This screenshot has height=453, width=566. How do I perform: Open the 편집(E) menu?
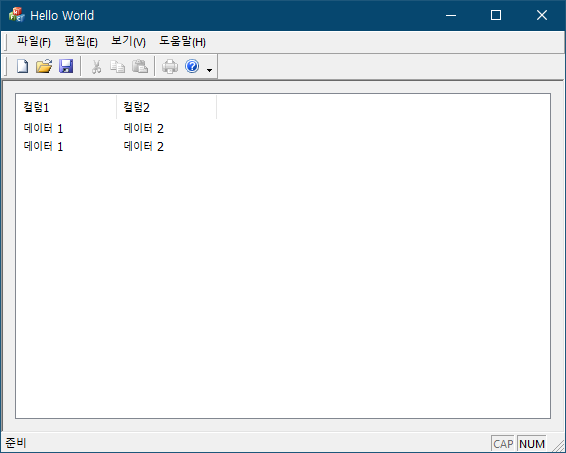(x=81, y=42)
